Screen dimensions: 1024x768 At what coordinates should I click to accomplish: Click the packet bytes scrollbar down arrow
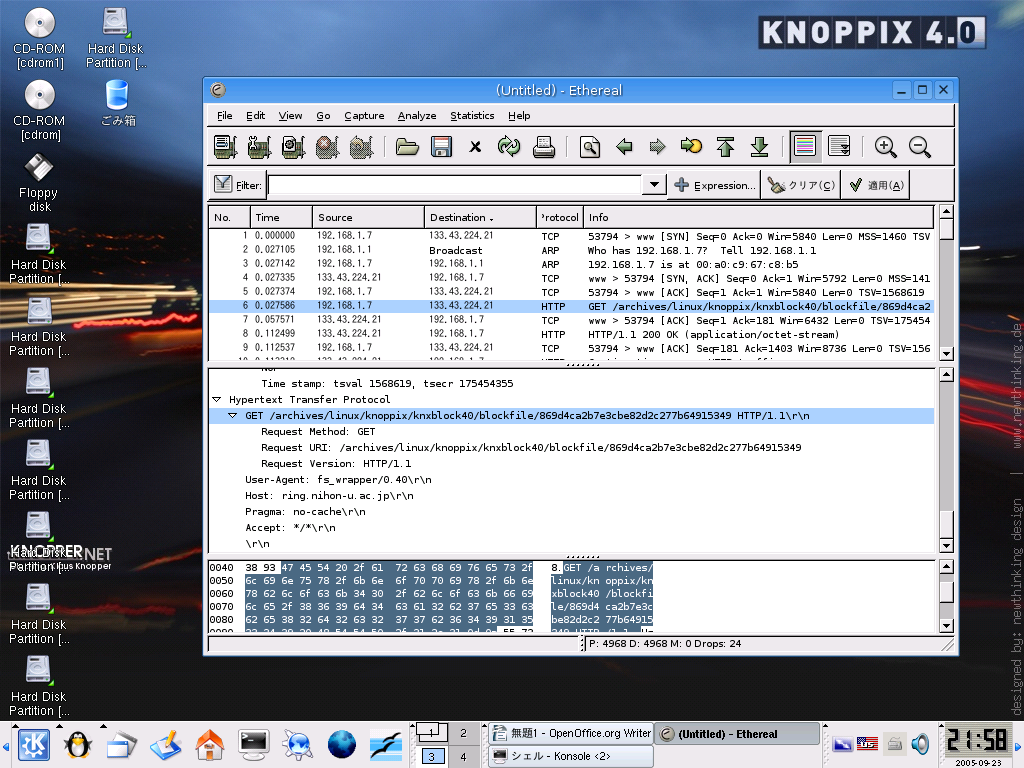[x=946, y=626]
